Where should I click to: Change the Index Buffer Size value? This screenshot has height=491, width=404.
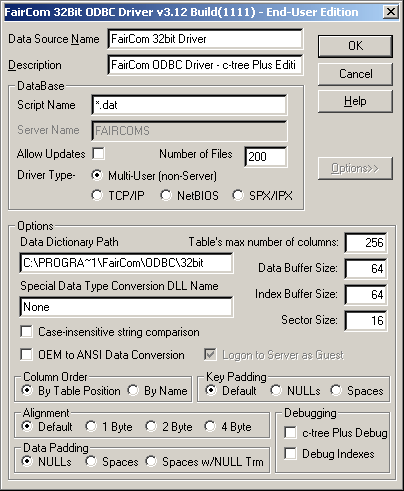click(366, 295)
